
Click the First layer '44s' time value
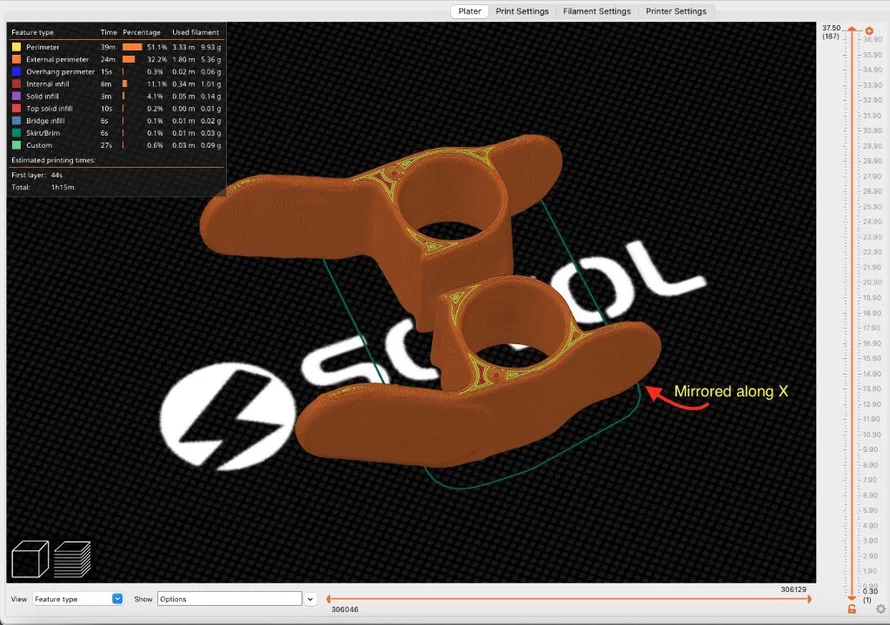56,175
